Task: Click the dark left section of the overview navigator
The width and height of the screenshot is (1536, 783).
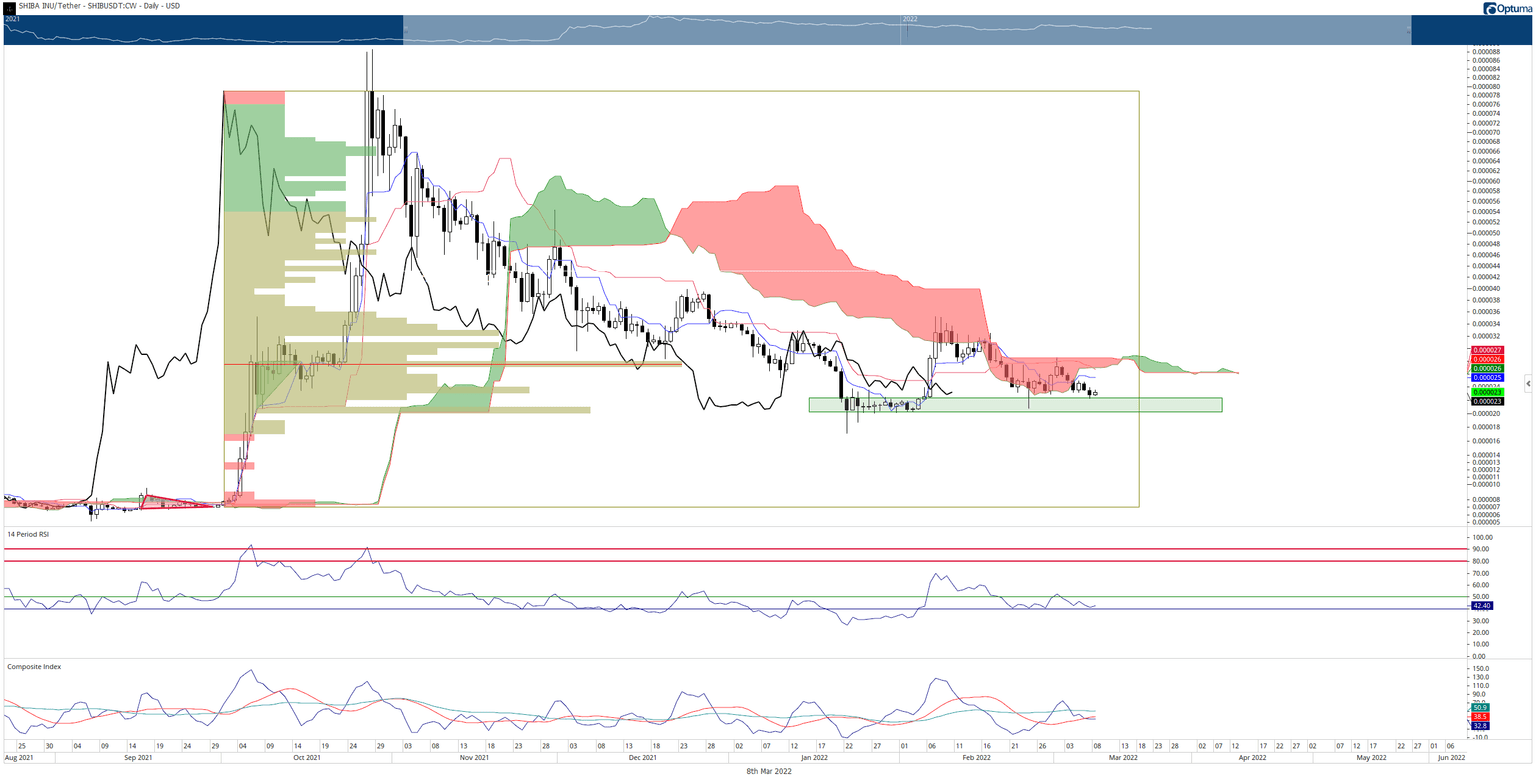Action: coord(203,30)
